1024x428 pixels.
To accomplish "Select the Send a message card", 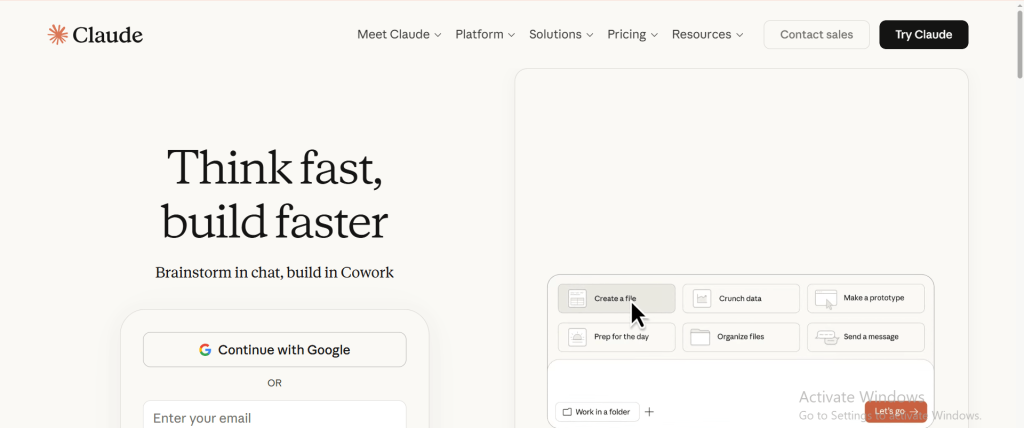I will pyautogui.click(x=865, y=337).
